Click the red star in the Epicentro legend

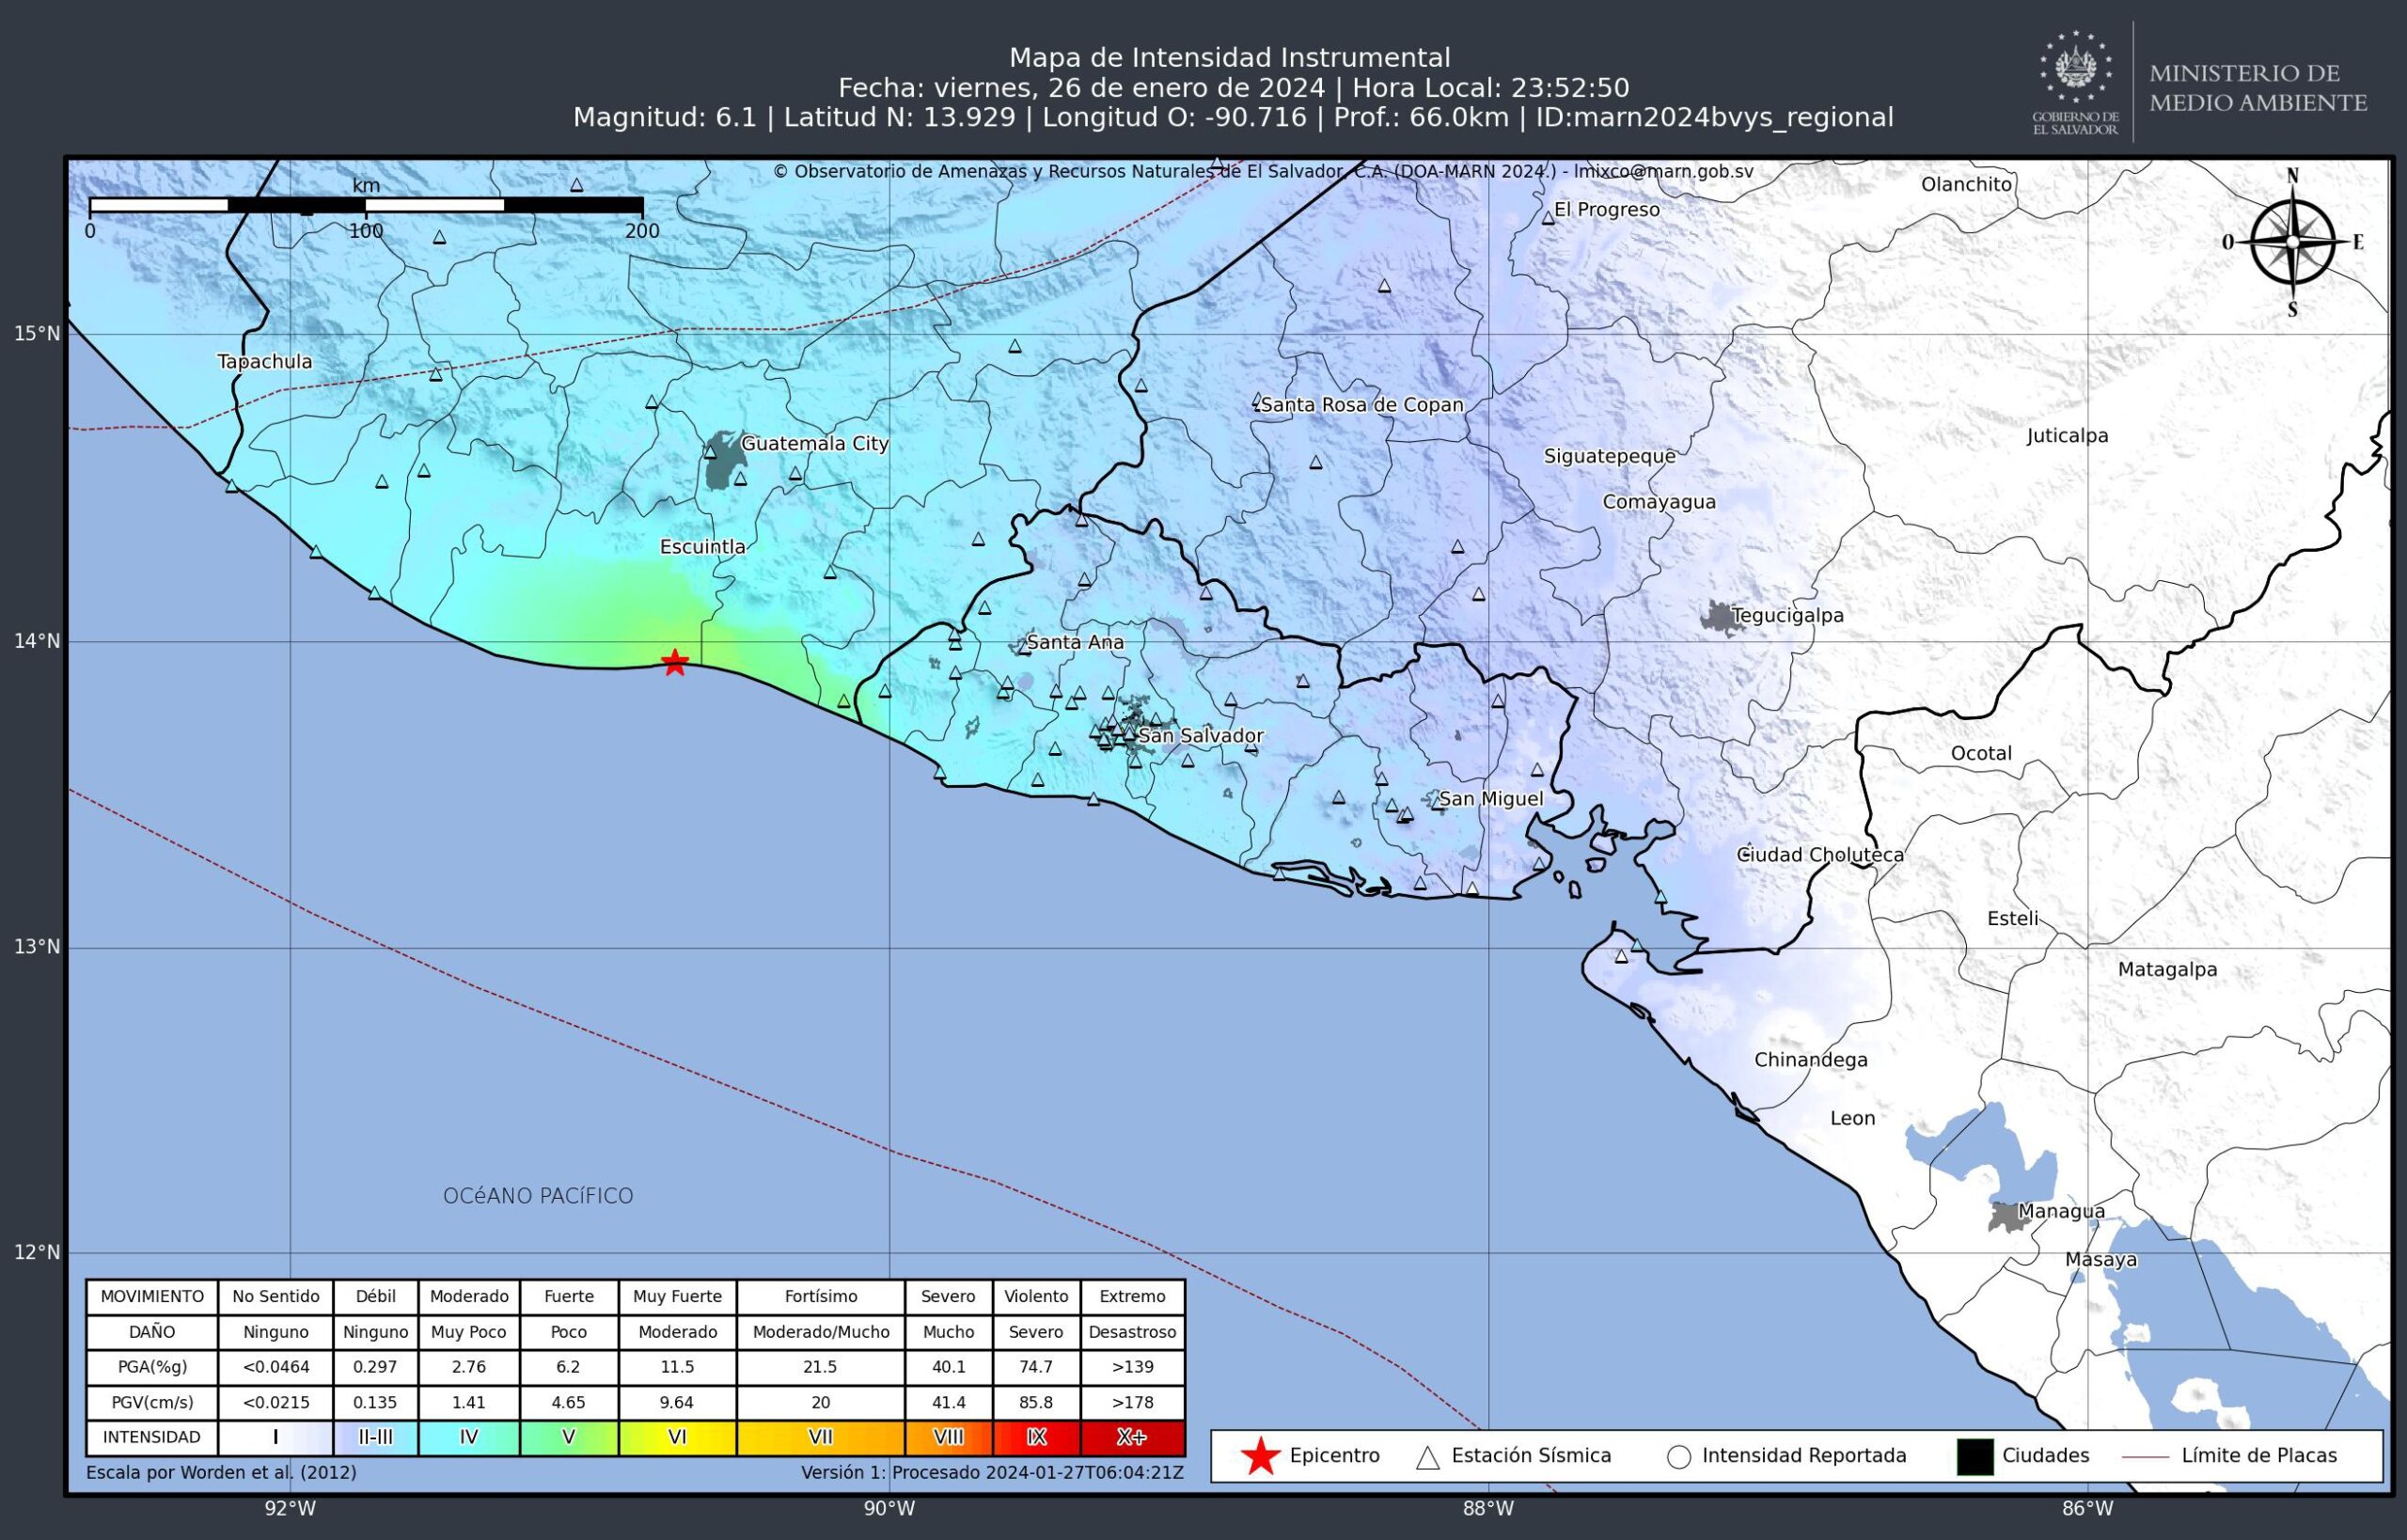click(x=1260, y=1456)
